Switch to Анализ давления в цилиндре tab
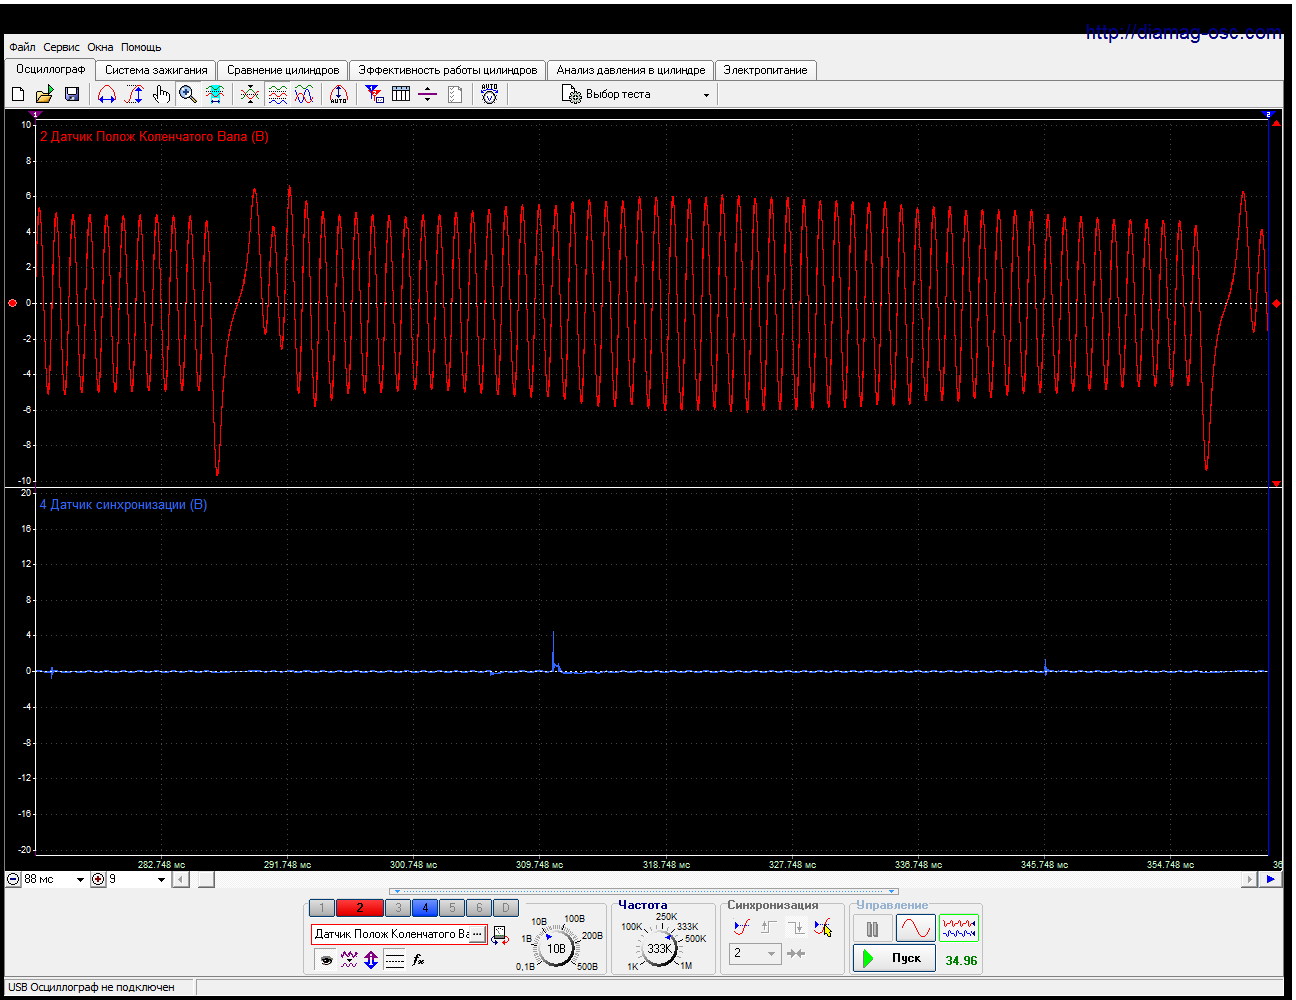This screenshot has width=1296, height=1000. click(631, 70)
